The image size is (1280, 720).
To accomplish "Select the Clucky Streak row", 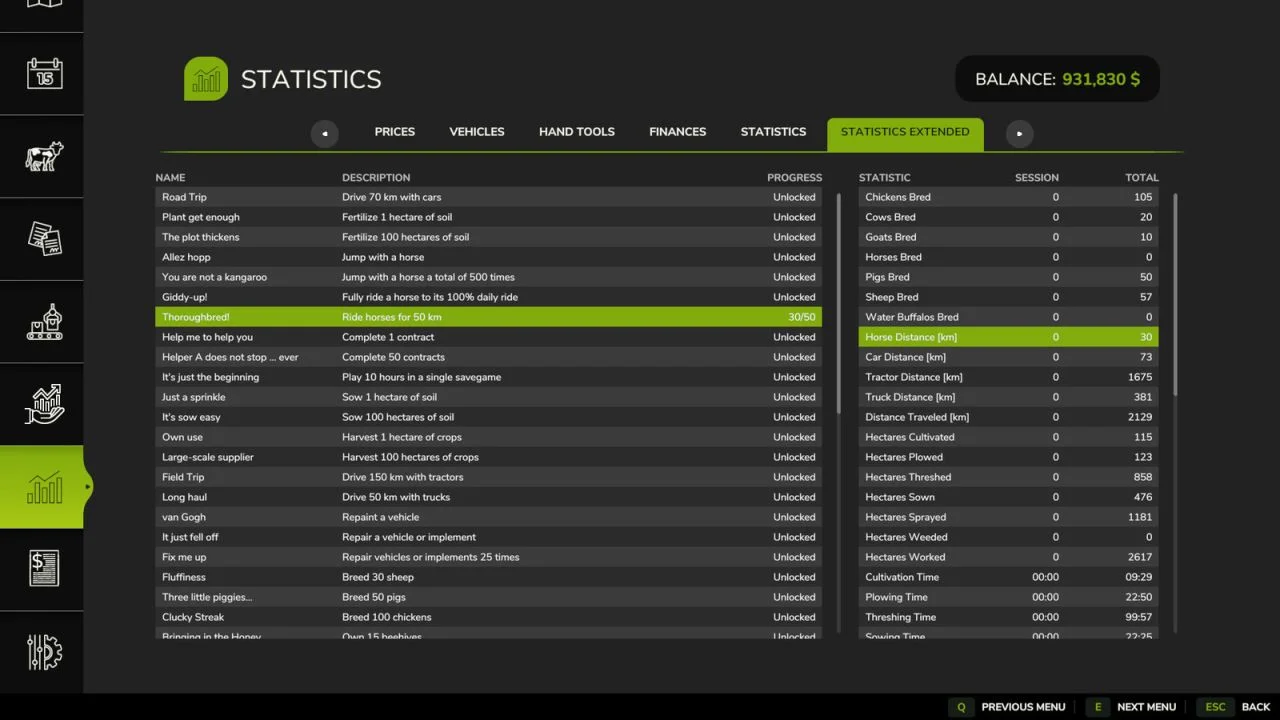I will point(488,617).
